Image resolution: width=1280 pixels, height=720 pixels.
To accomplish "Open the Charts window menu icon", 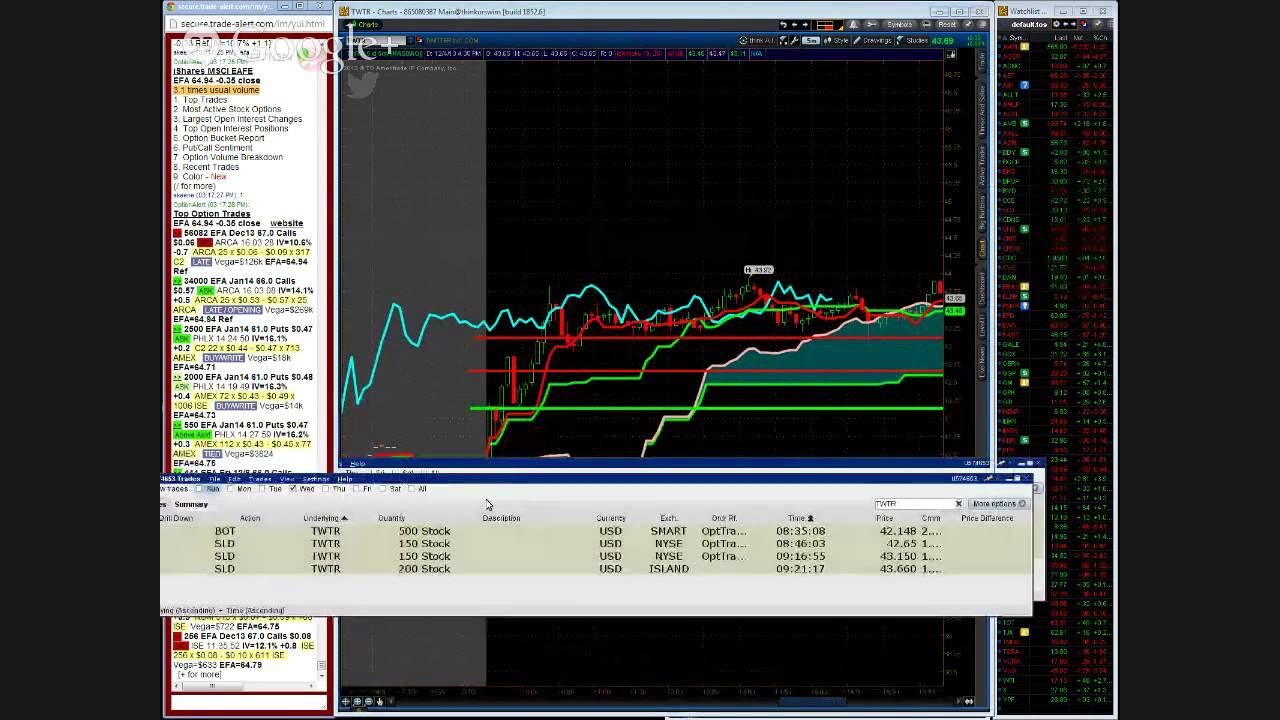I will 982,25.
